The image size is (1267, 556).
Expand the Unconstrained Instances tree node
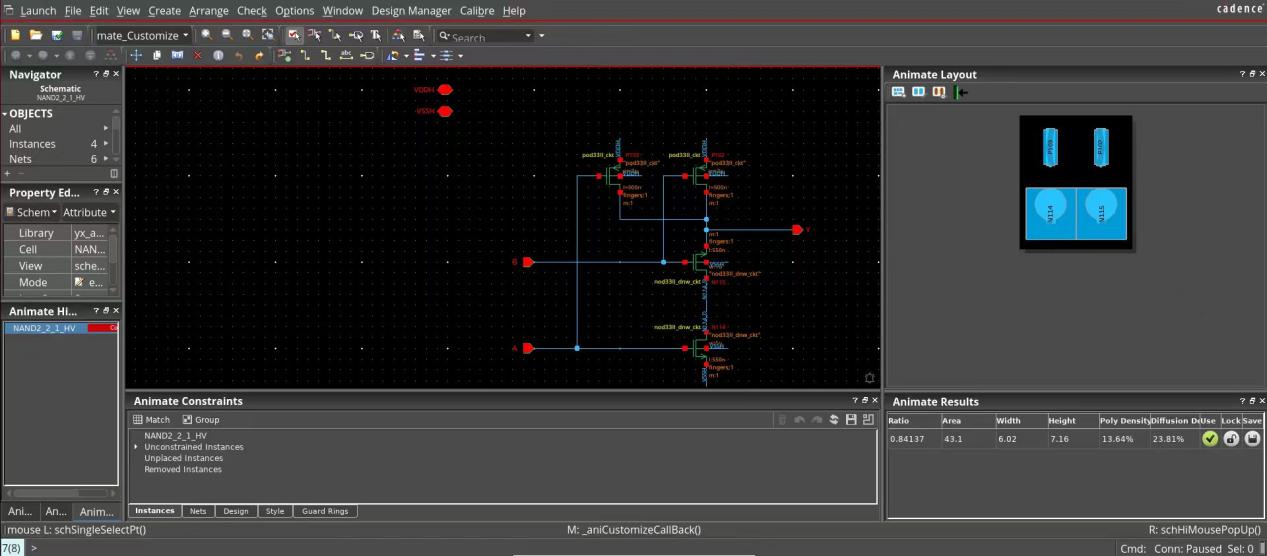[x=136, y=447]
